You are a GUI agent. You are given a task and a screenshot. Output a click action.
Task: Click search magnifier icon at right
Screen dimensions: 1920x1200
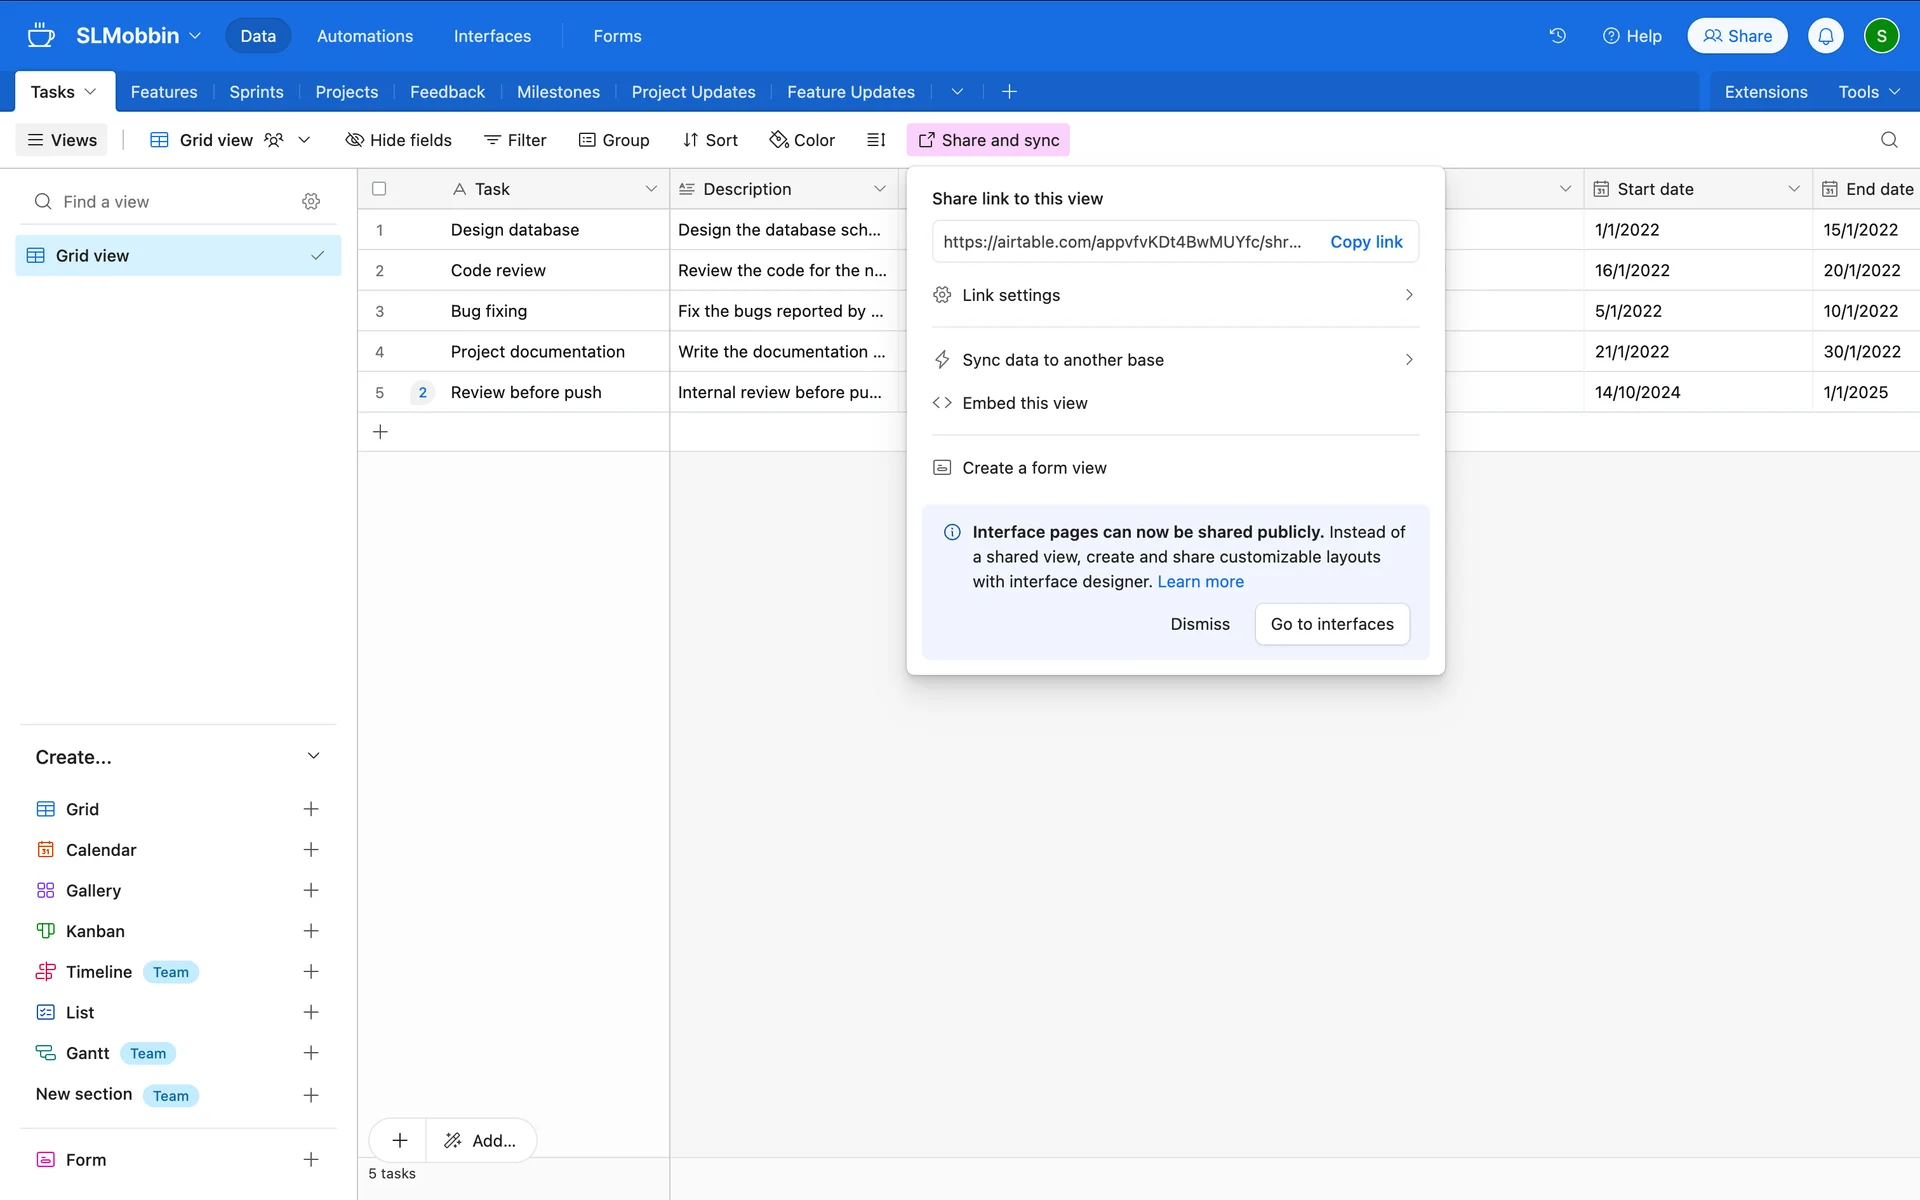point(1888,140)
